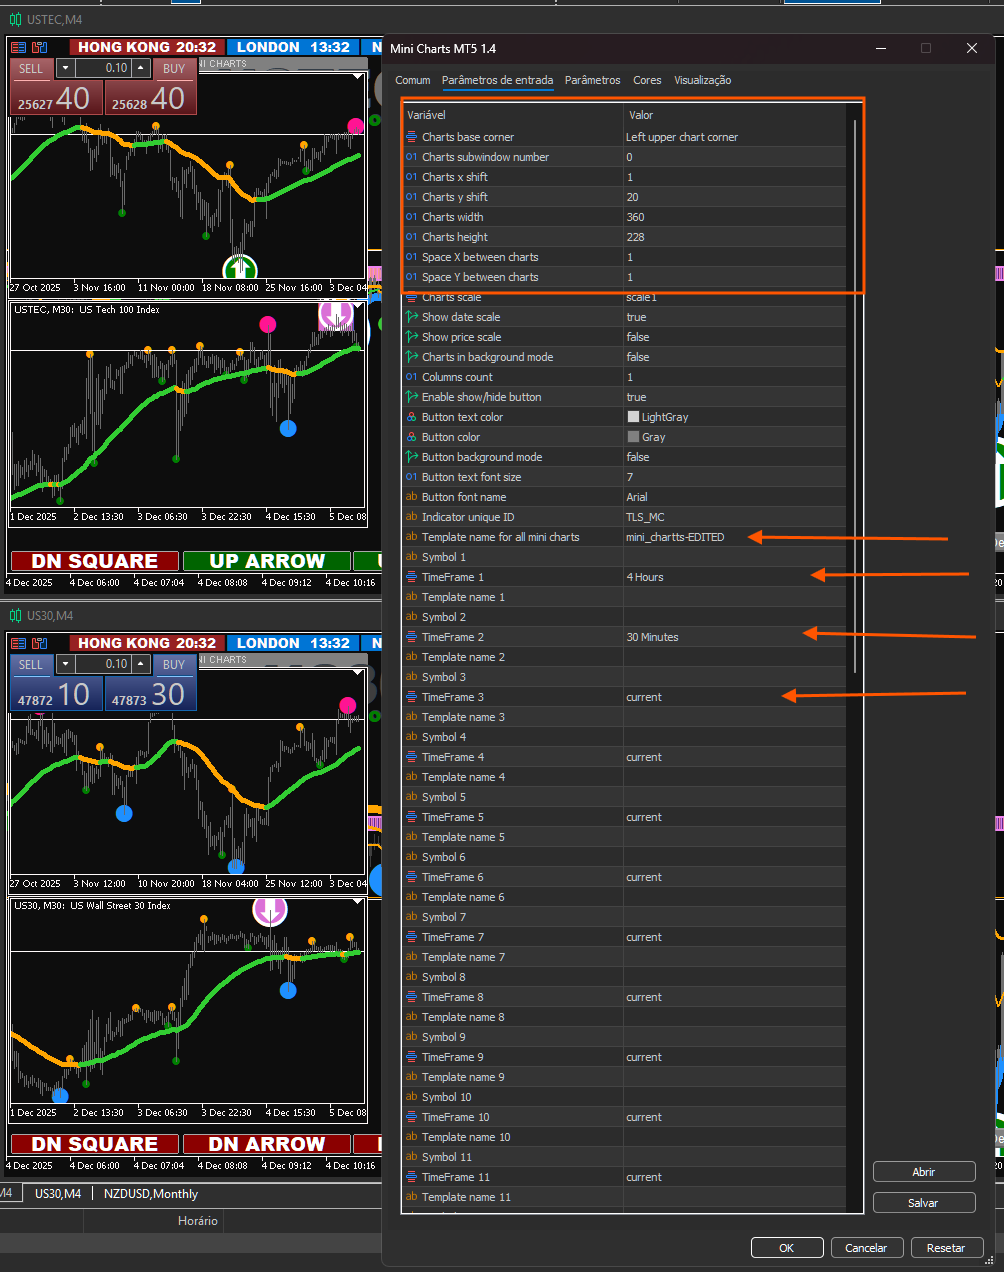
Task: Click the Cancelar button
Action: (x=866, y=1247)
